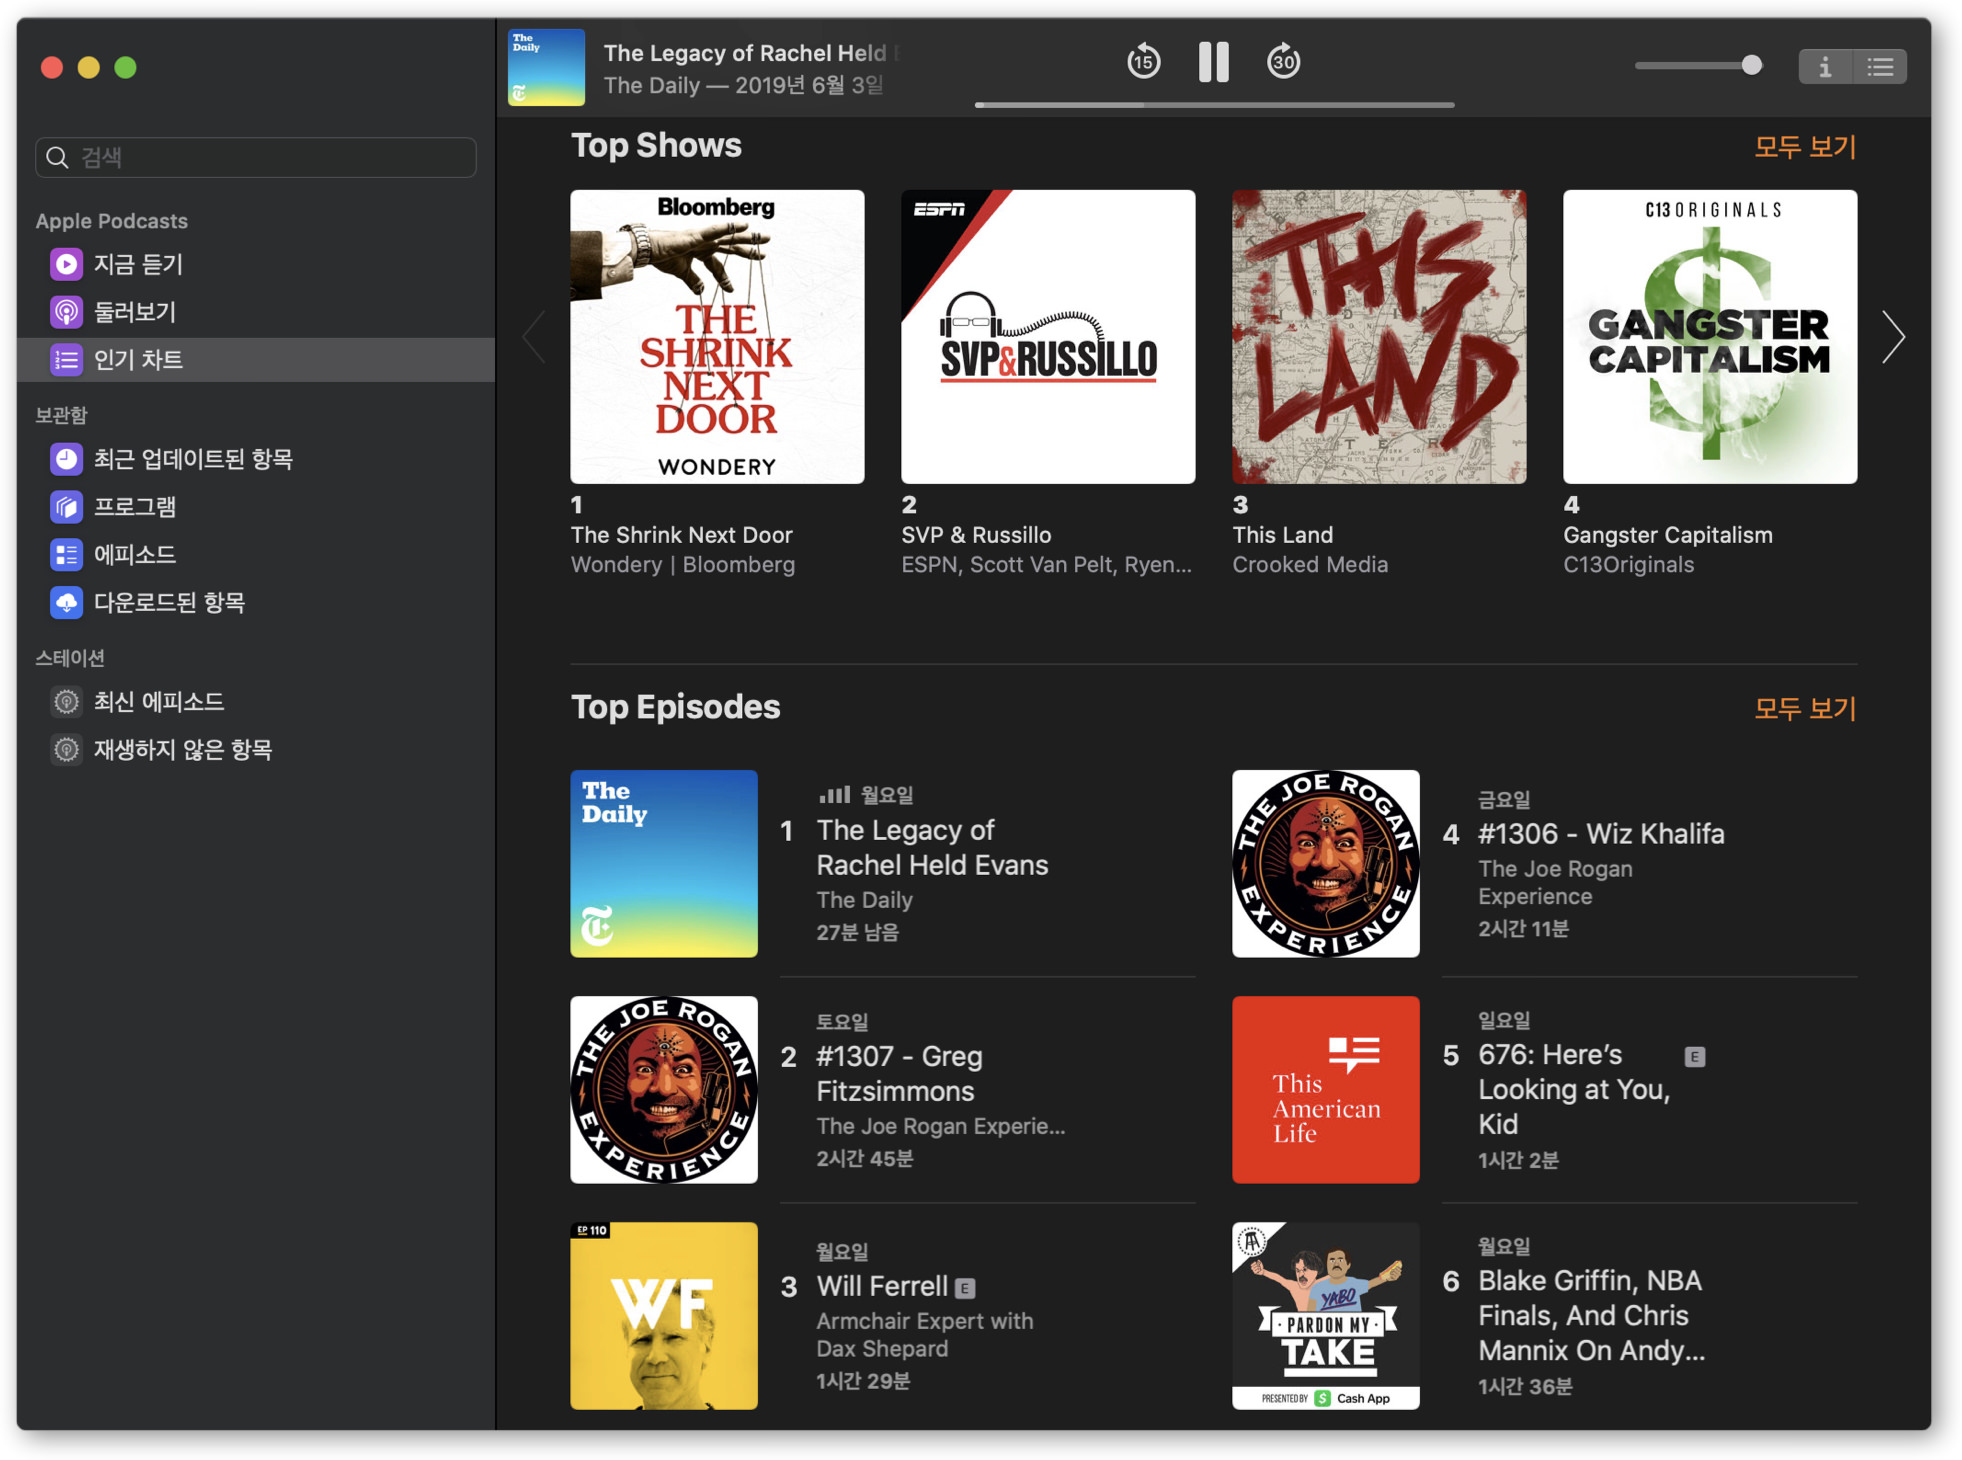Select 인기 차트 sidebar item
The image size is (1962, 1460).
click(138, 360)
